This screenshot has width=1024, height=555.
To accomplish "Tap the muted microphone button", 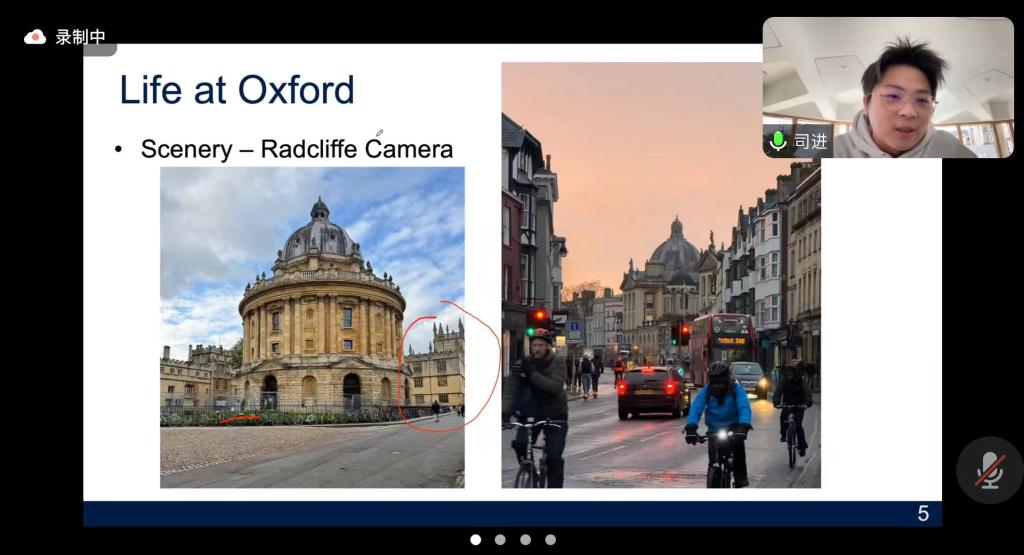I will [x=989, y=469].
